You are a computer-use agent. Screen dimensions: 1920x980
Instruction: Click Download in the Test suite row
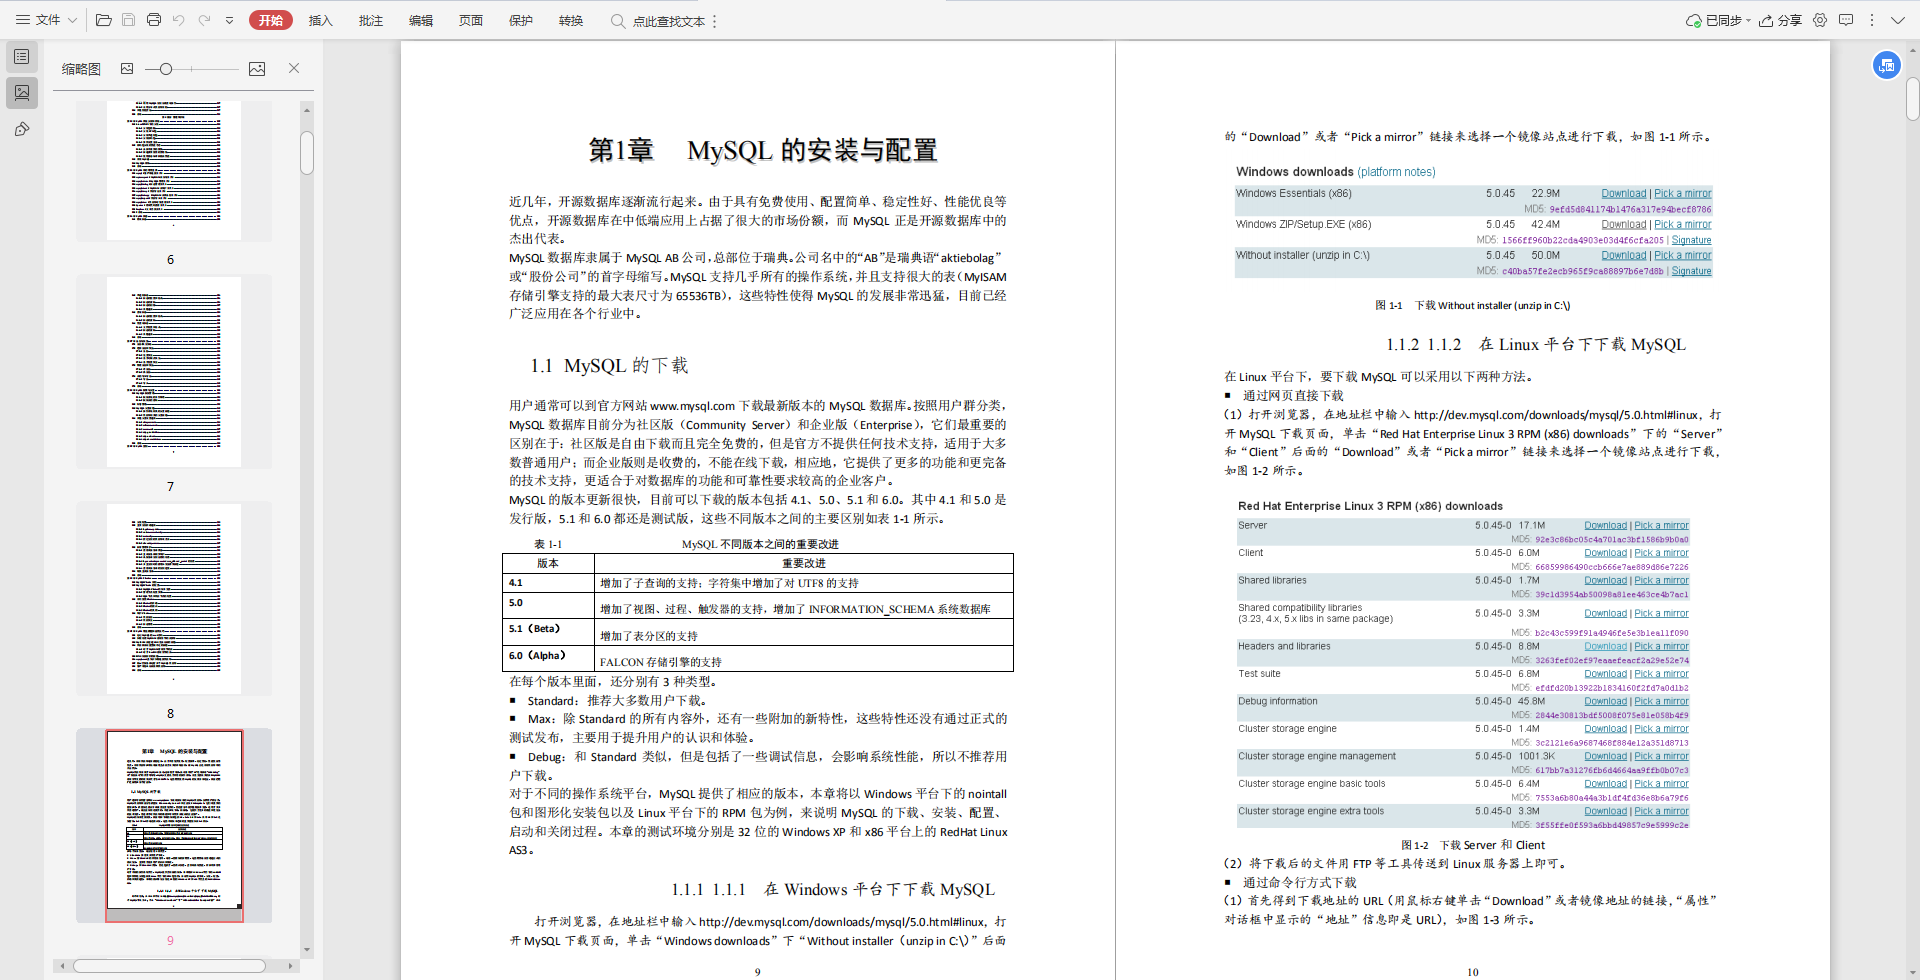(x=1606, y=674)
